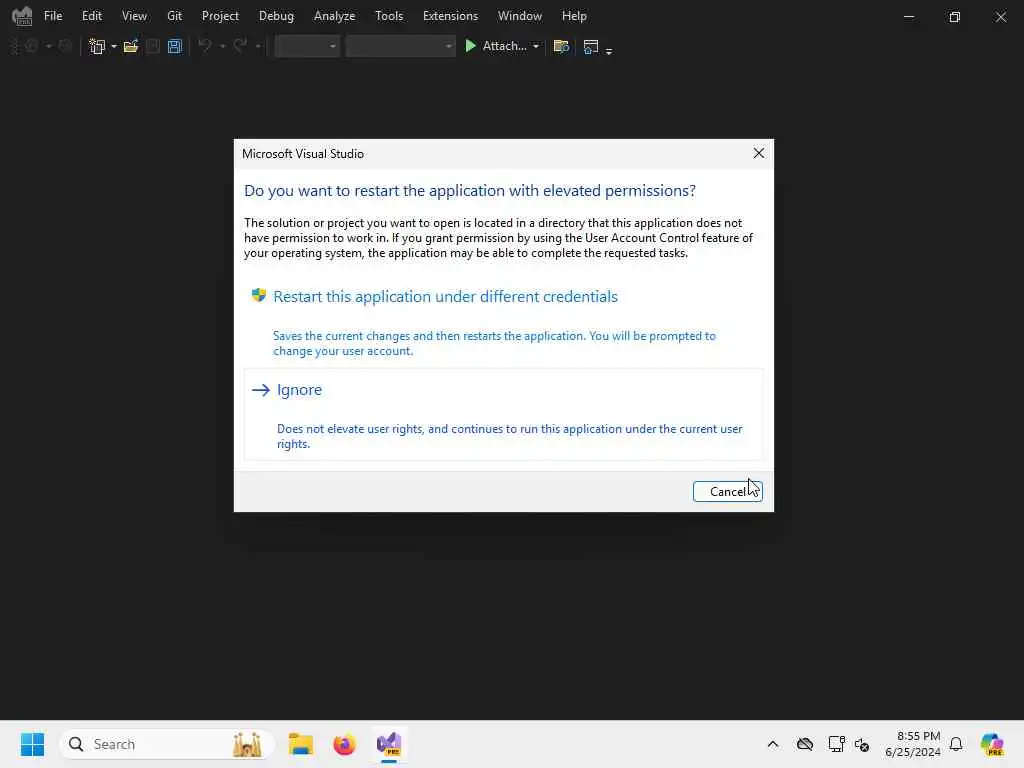Screen dimensions: 1024x768
Task: Open the Window menu
Action: tap(520, 16)
